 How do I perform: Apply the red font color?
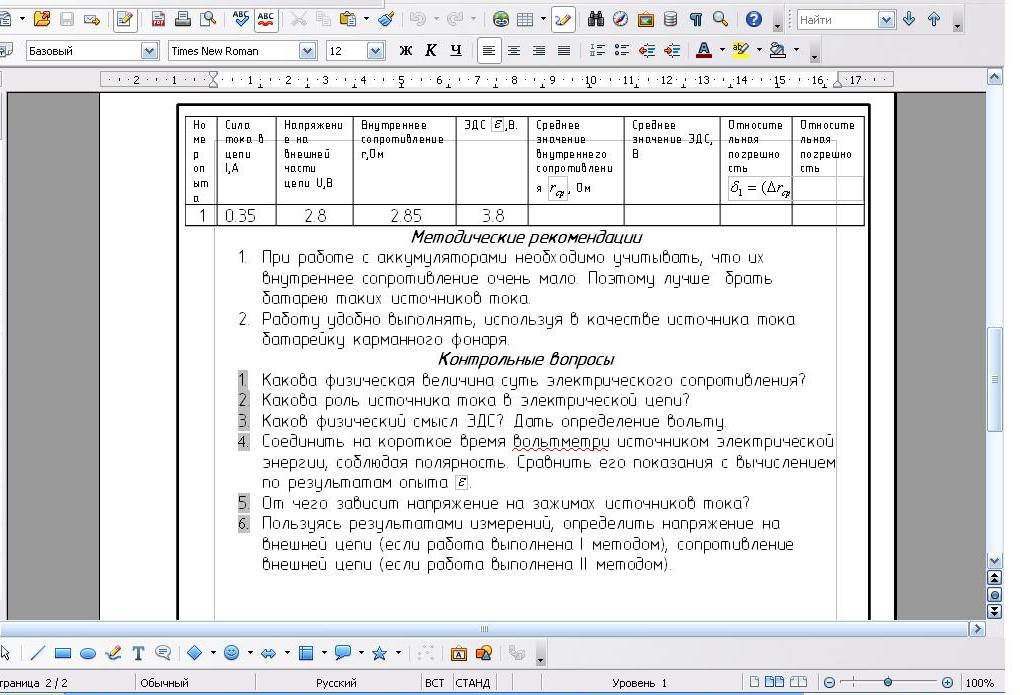[x=704, y=51]
